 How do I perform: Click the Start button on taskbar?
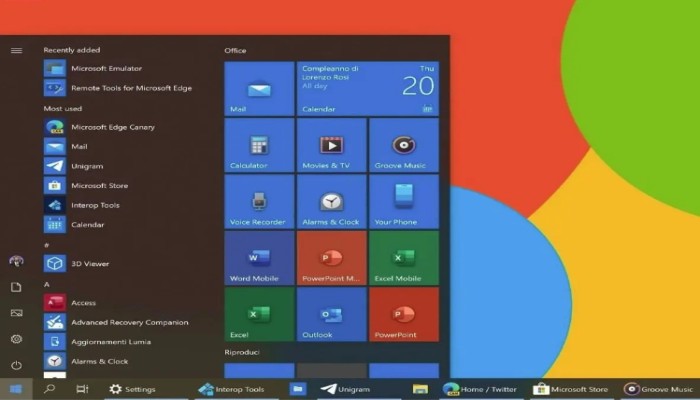click(x=16, y=389)
